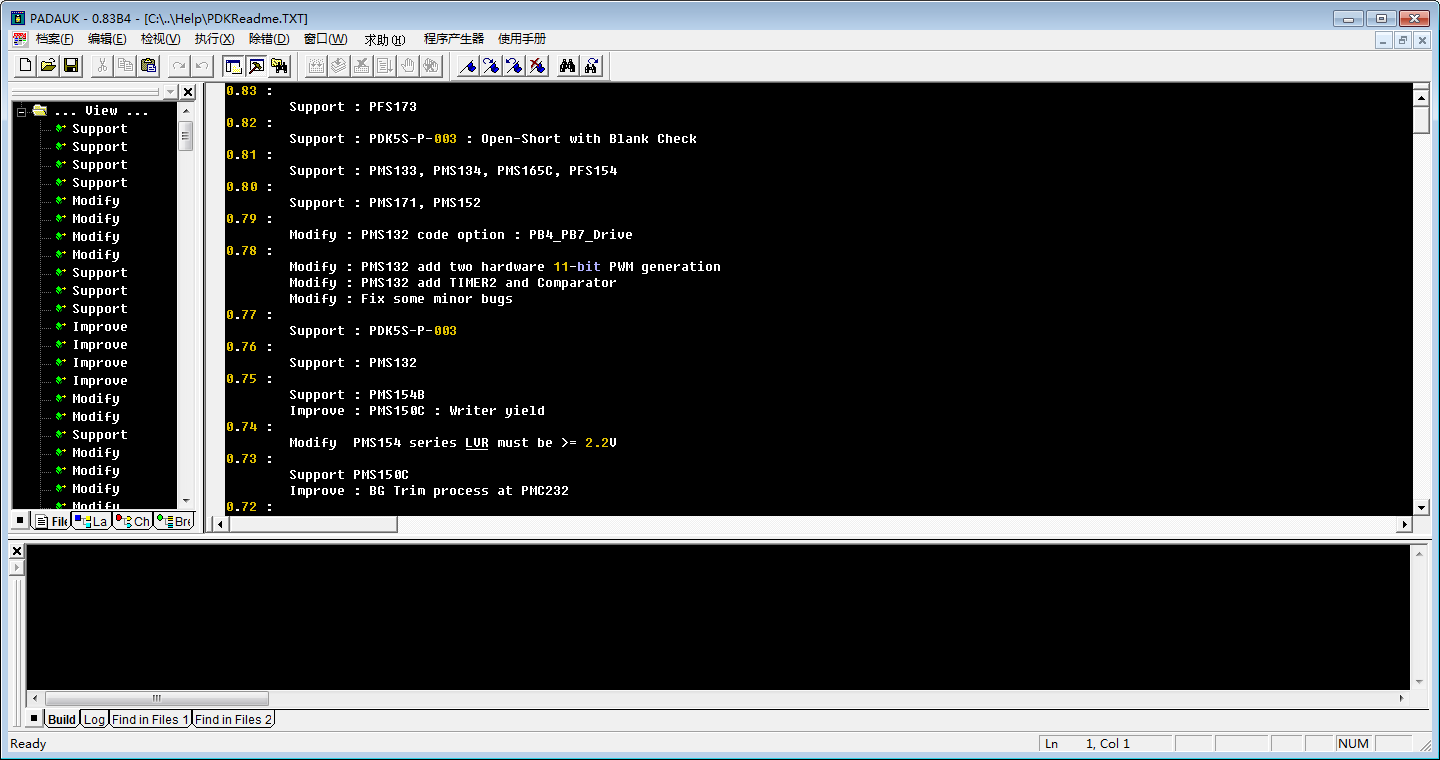The height and width of the screenshot is (760, 1440).
Task: Select the Log output tab
Action: click(94, 719)
